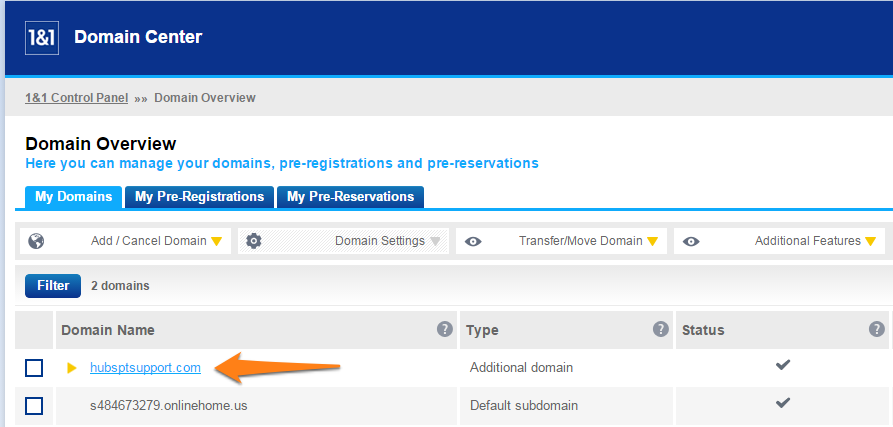This screenshot has width=893, height=427.
Task: Go to 1&1 Control Panel breadcrumb link
Action: (x=76, y=98)
